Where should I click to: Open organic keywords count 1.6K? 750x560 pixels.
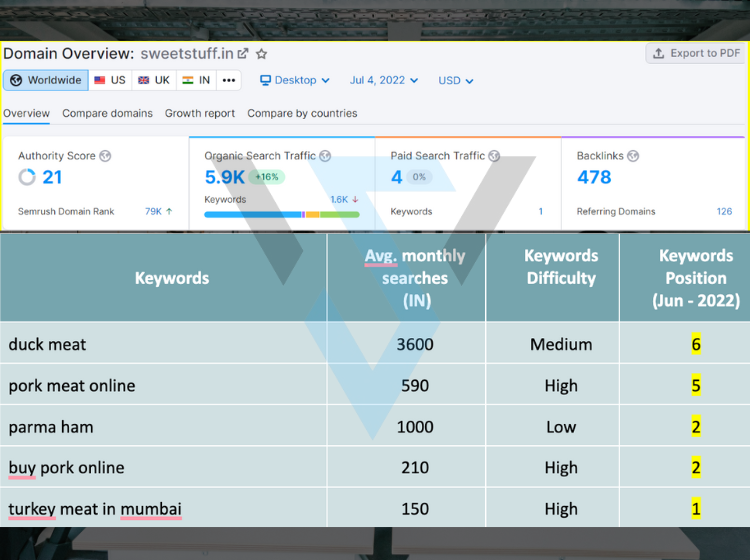point(339,199)
